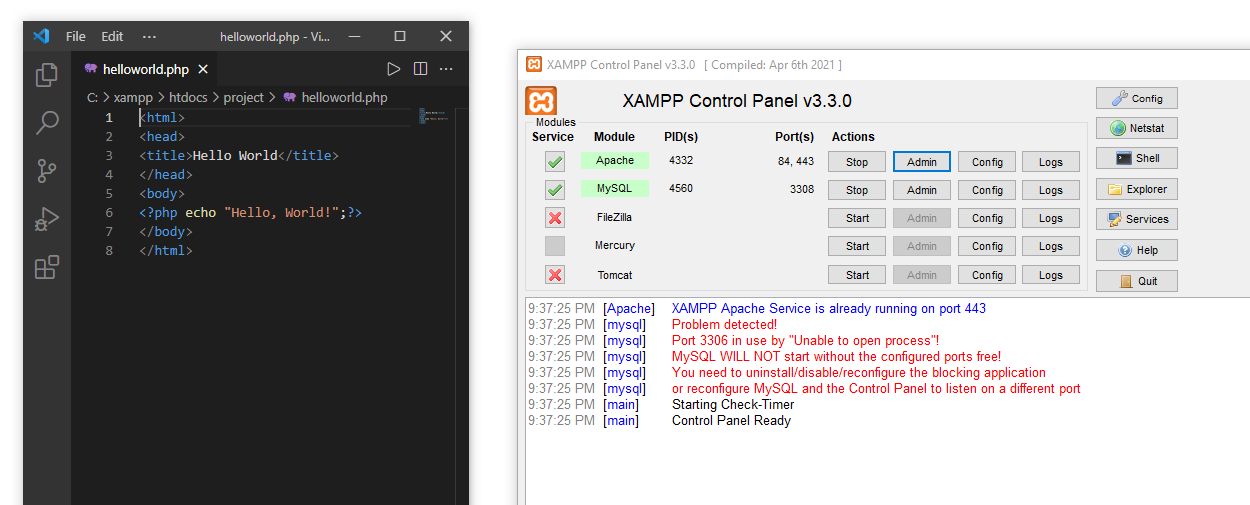Toggle the MySQL service checkbox
The height and width of the screenshot is (505, 1250).
[555, 189]
